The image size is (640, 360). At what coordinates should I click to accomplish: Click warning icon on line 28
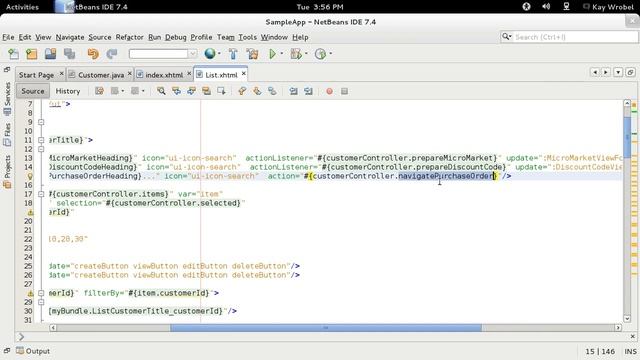tap(30, 293)
